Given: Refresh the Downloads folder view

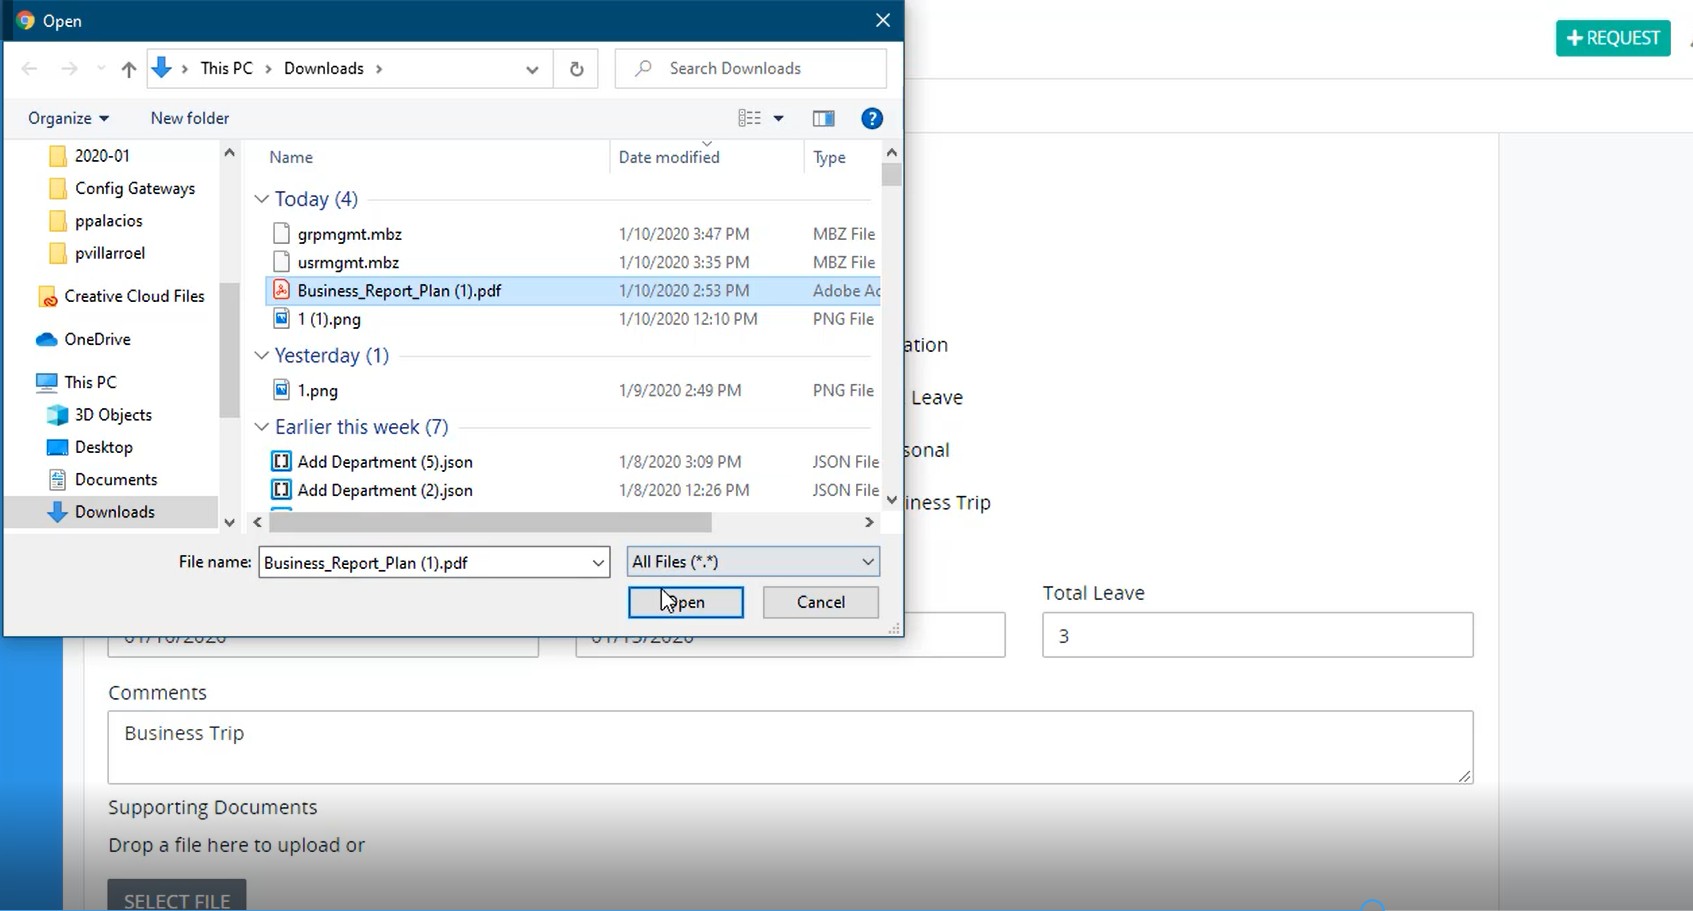Looking at the screenshot, I should pyautogui.click(x=575, y=68).
